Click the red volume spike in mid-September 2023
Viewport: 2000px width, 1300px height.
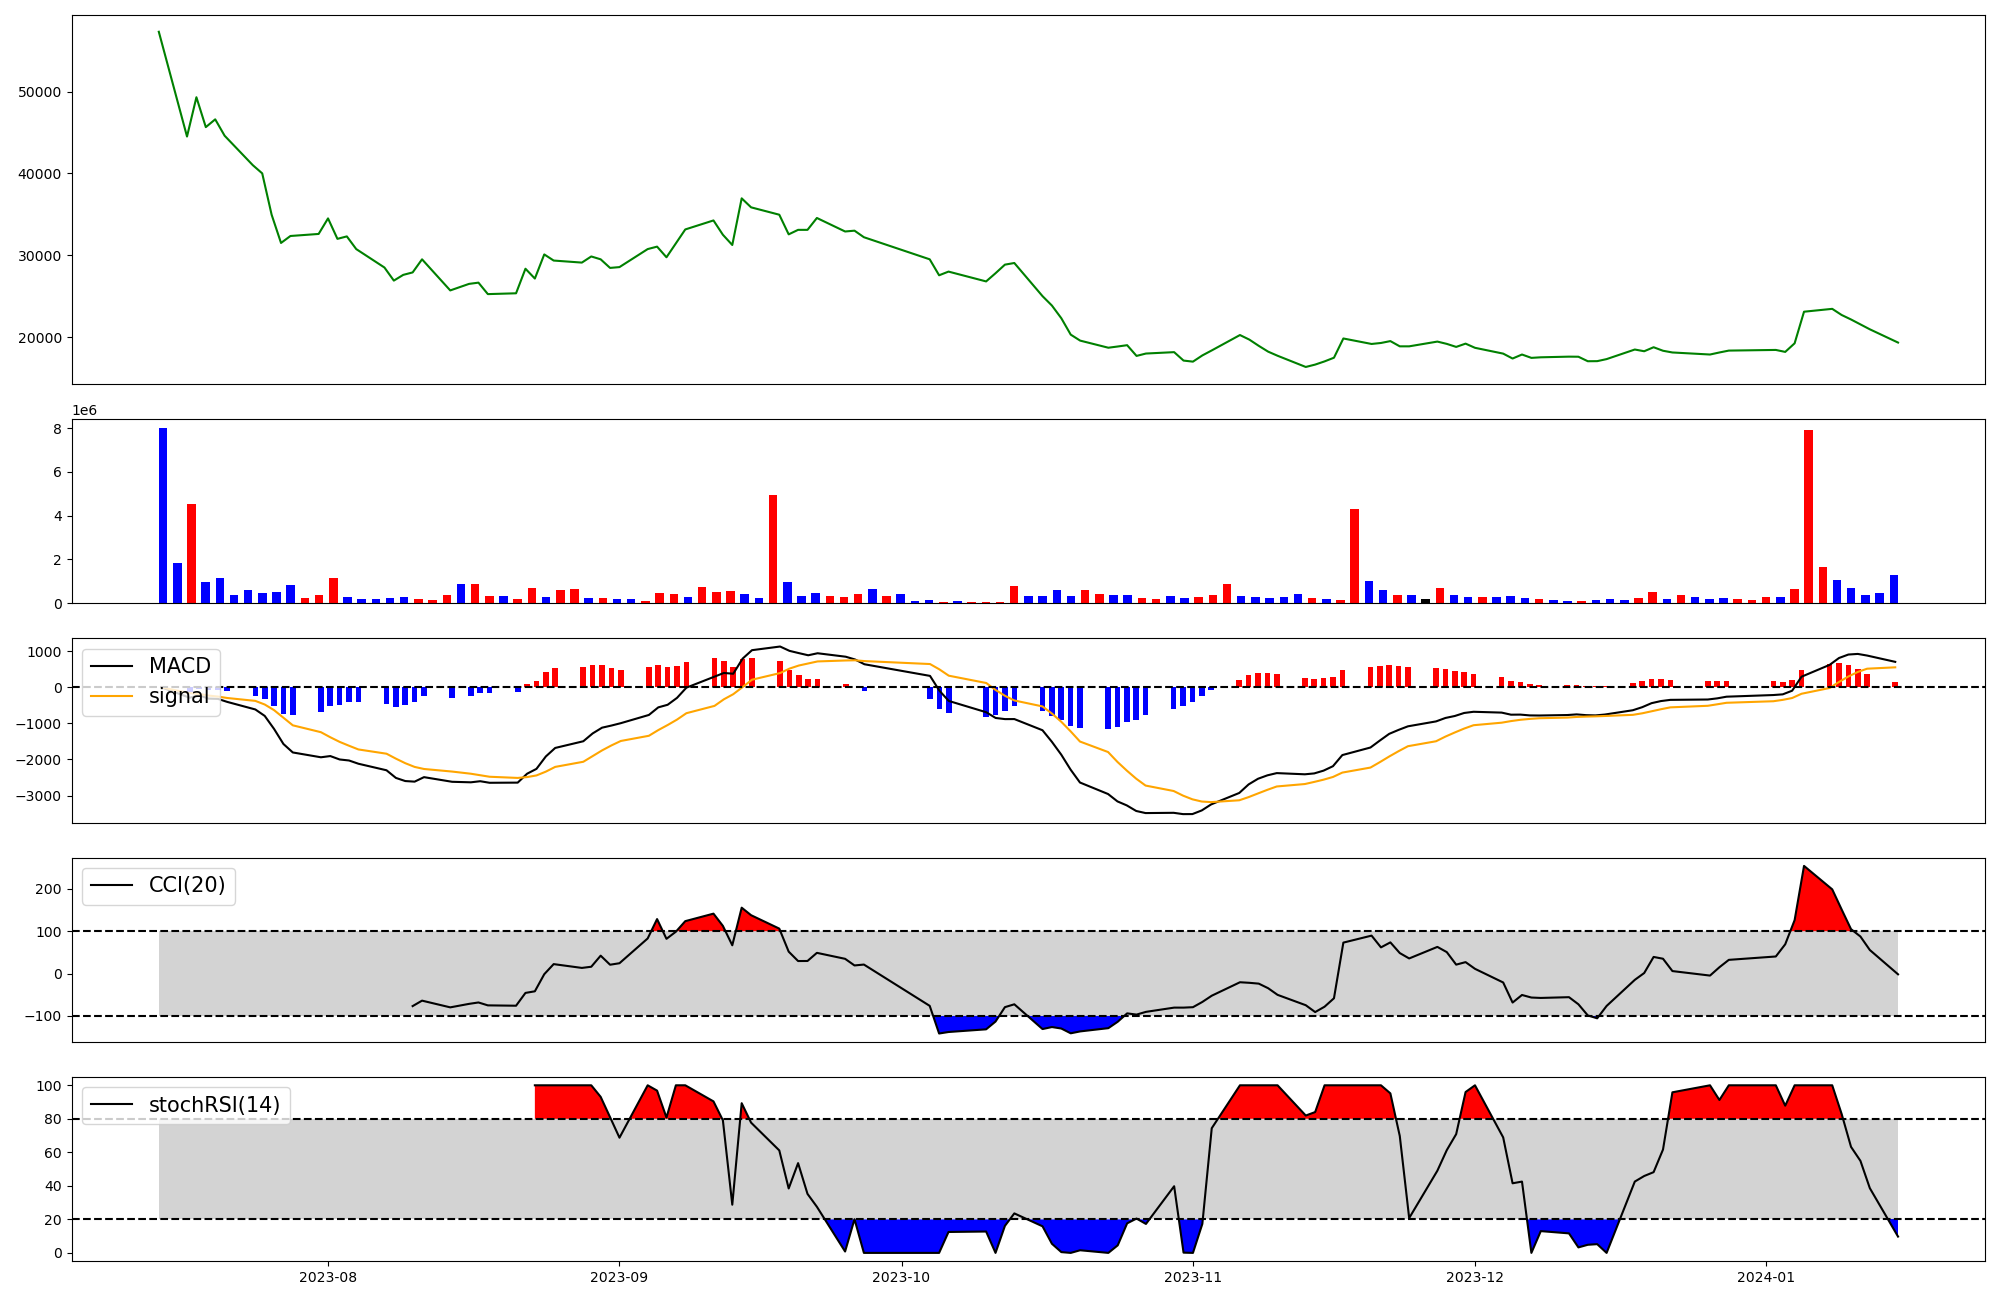pos(773,549)
